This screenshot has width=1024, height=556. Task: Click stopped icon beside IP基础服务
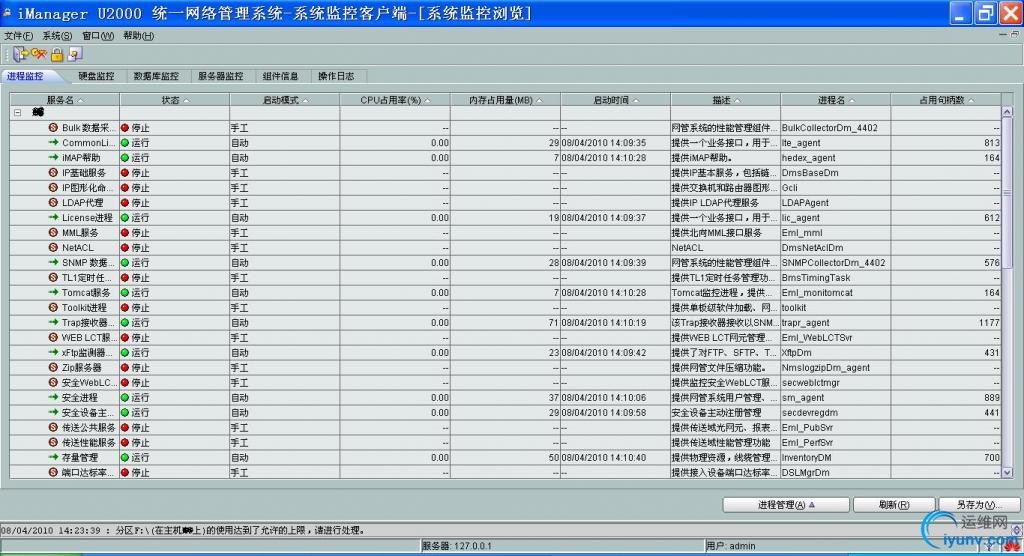[54, 172]
